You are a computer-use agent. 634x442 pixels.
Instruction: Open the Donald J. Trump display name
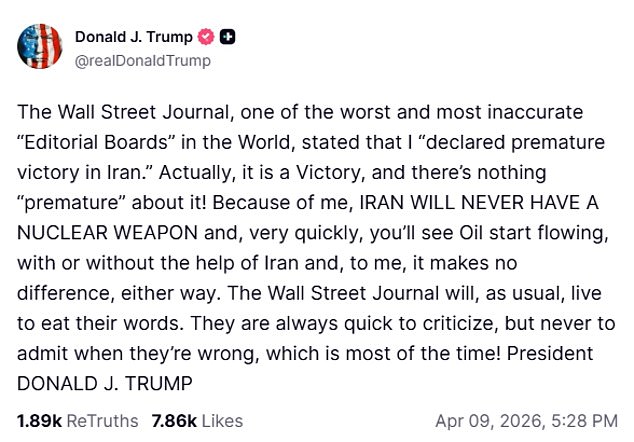point(135,38)
